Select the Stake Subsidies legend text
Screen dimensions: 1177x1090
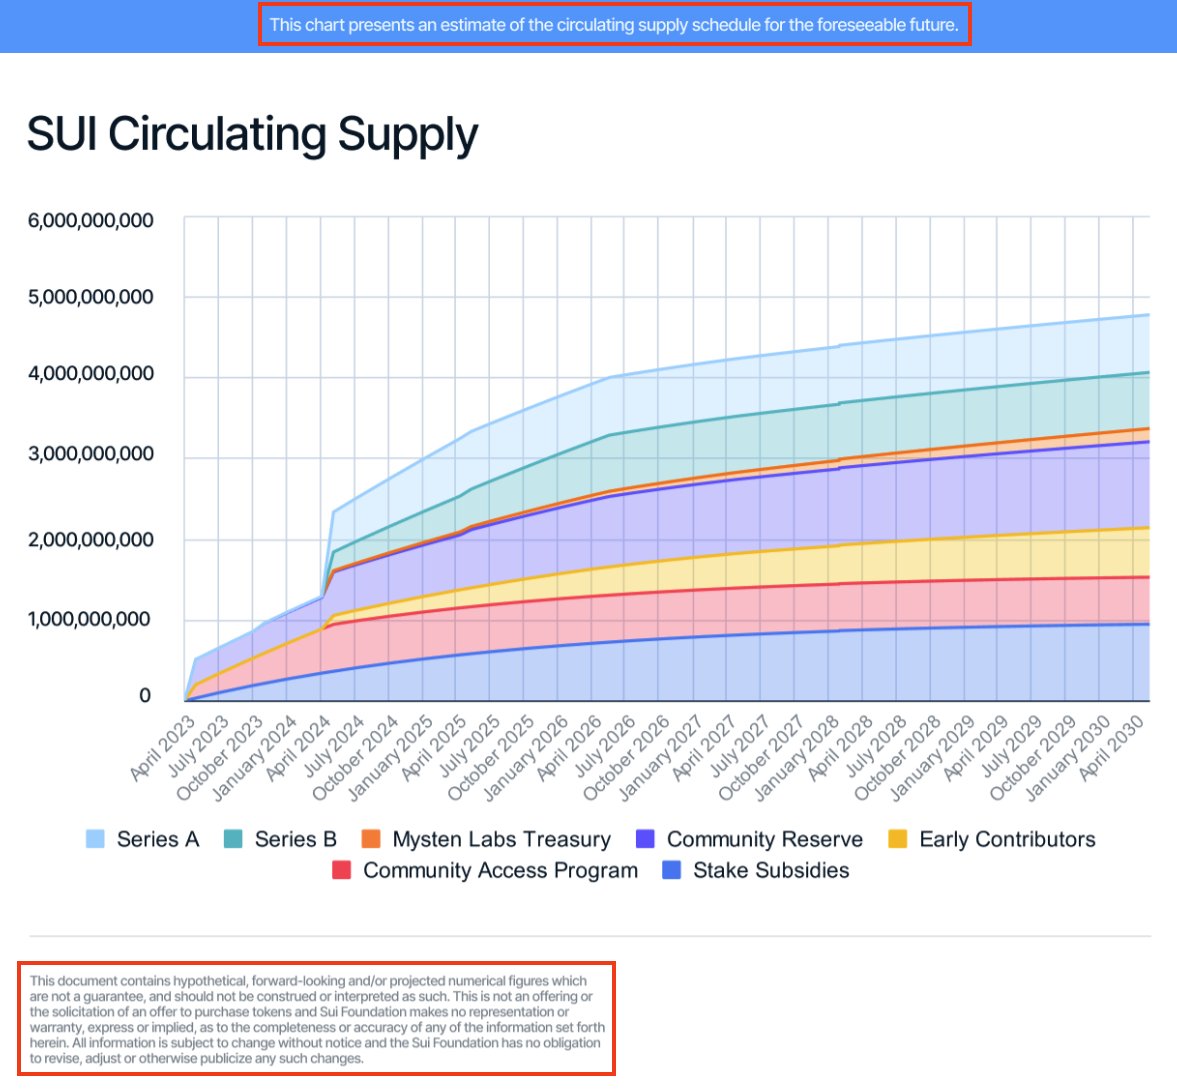[x=771, y=871]
